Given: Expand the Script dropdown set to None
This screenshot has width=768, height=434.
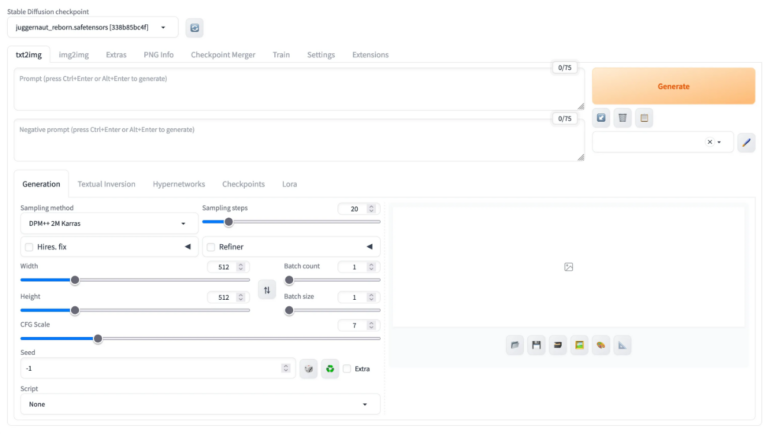Looking at the screenshot, I should (199, 404).
